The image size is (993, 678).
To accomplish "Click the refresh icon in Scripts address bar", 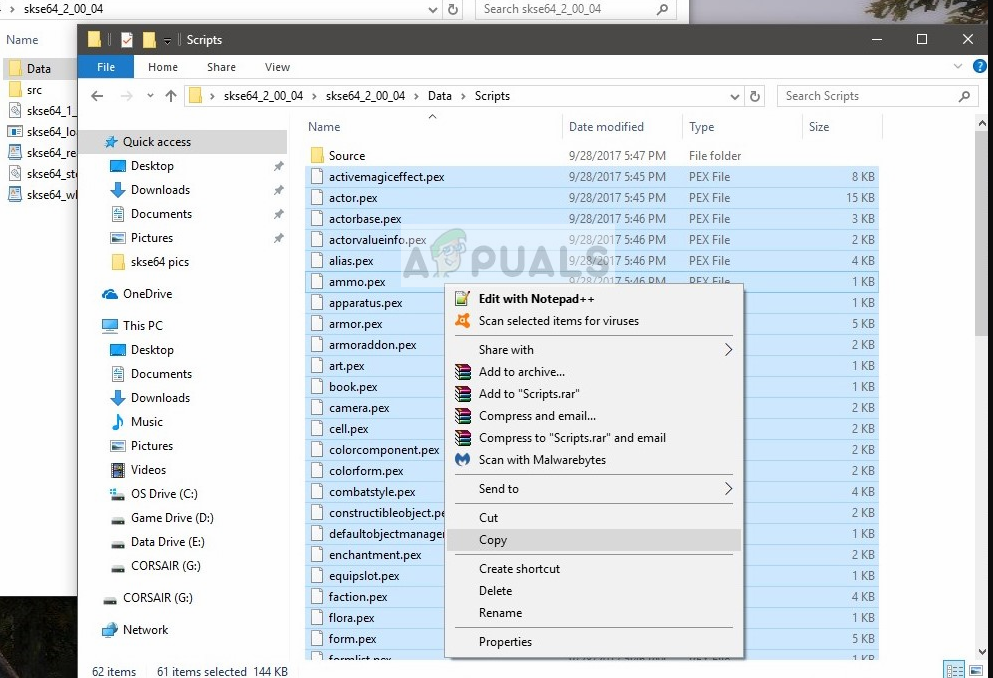I will [754, 96].
